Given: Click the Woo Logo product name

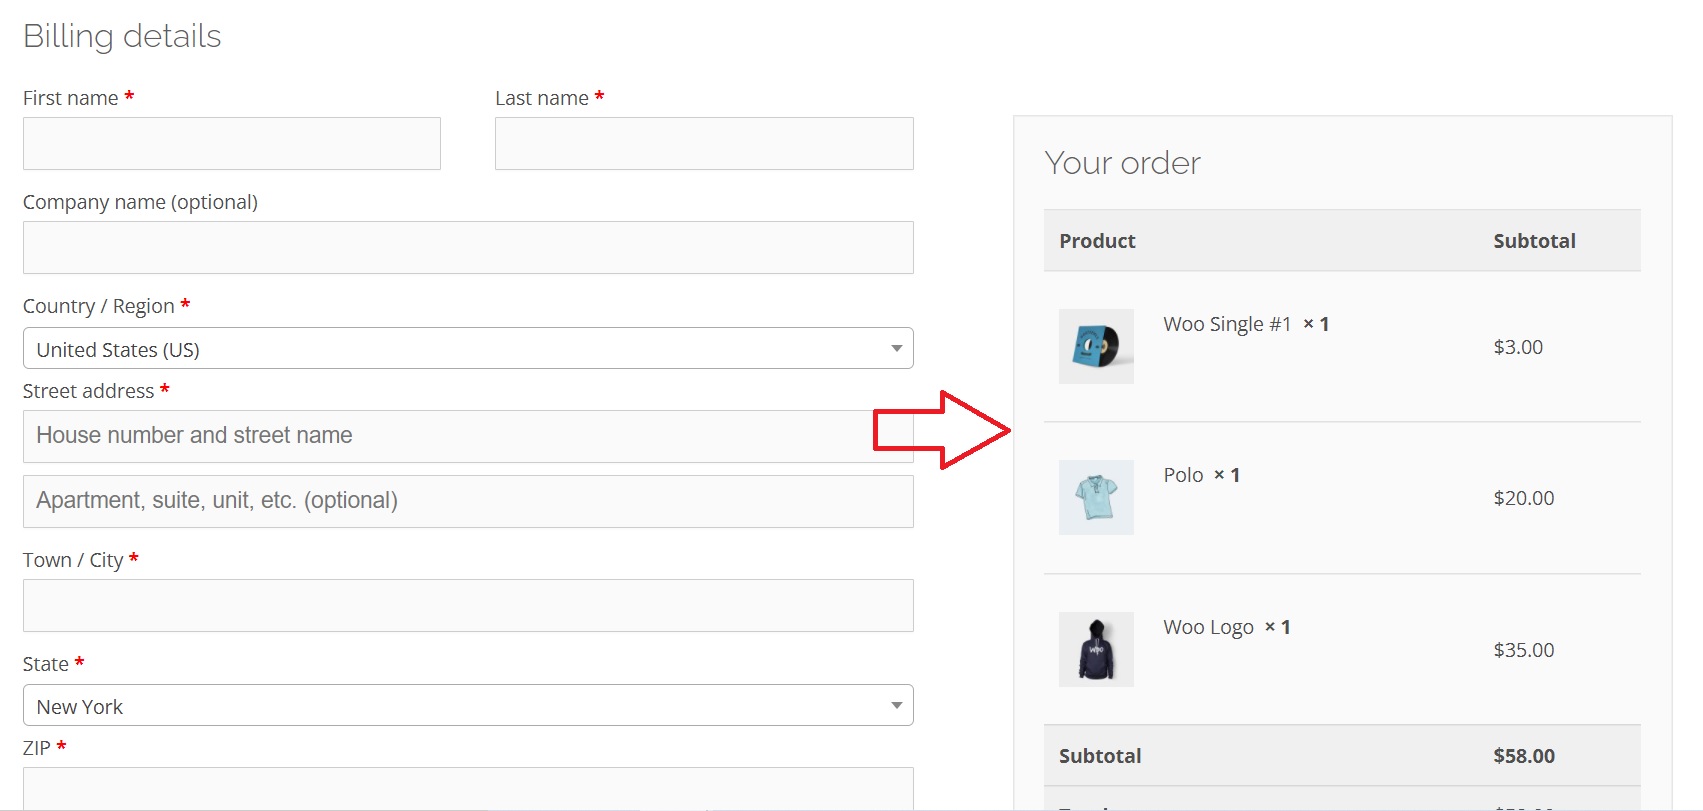Looking at the screenshot, I should 1208,627.
